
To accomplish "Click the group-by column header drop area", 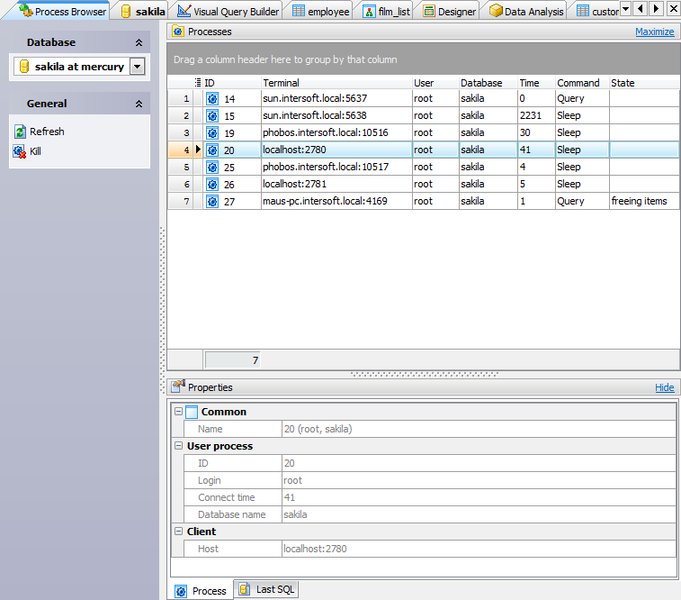I will 423,60.
